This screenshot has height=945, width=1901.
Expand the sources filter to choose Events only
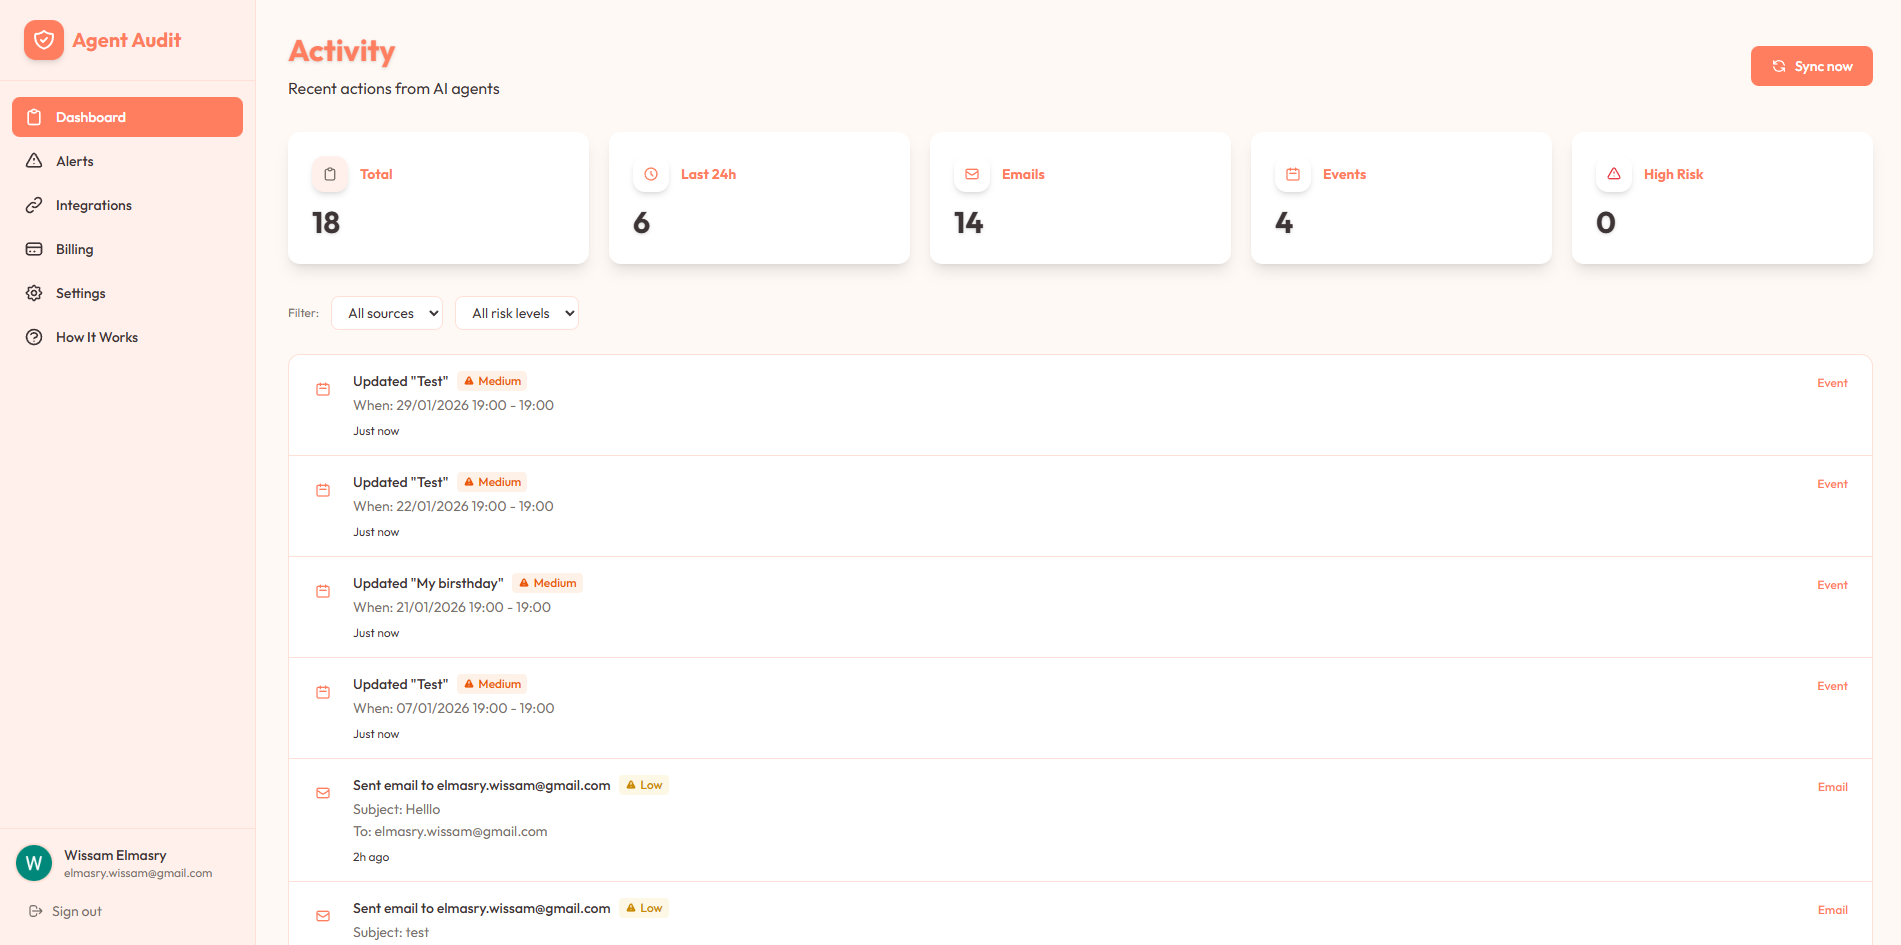[x=386, y=313]
